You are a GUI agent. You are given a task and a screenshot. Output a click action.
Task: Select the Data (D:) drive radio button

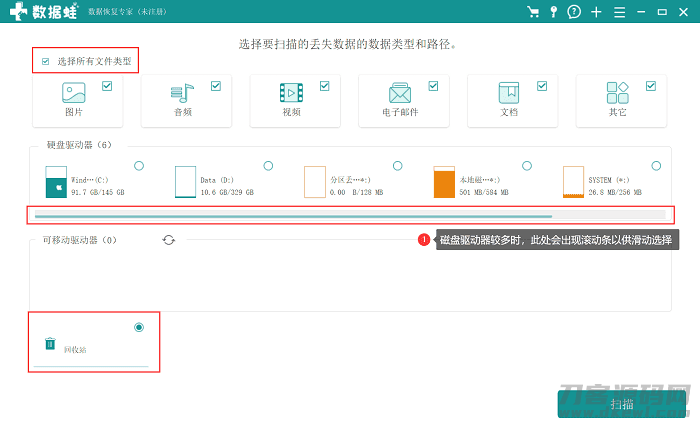(x=268, y=166)
